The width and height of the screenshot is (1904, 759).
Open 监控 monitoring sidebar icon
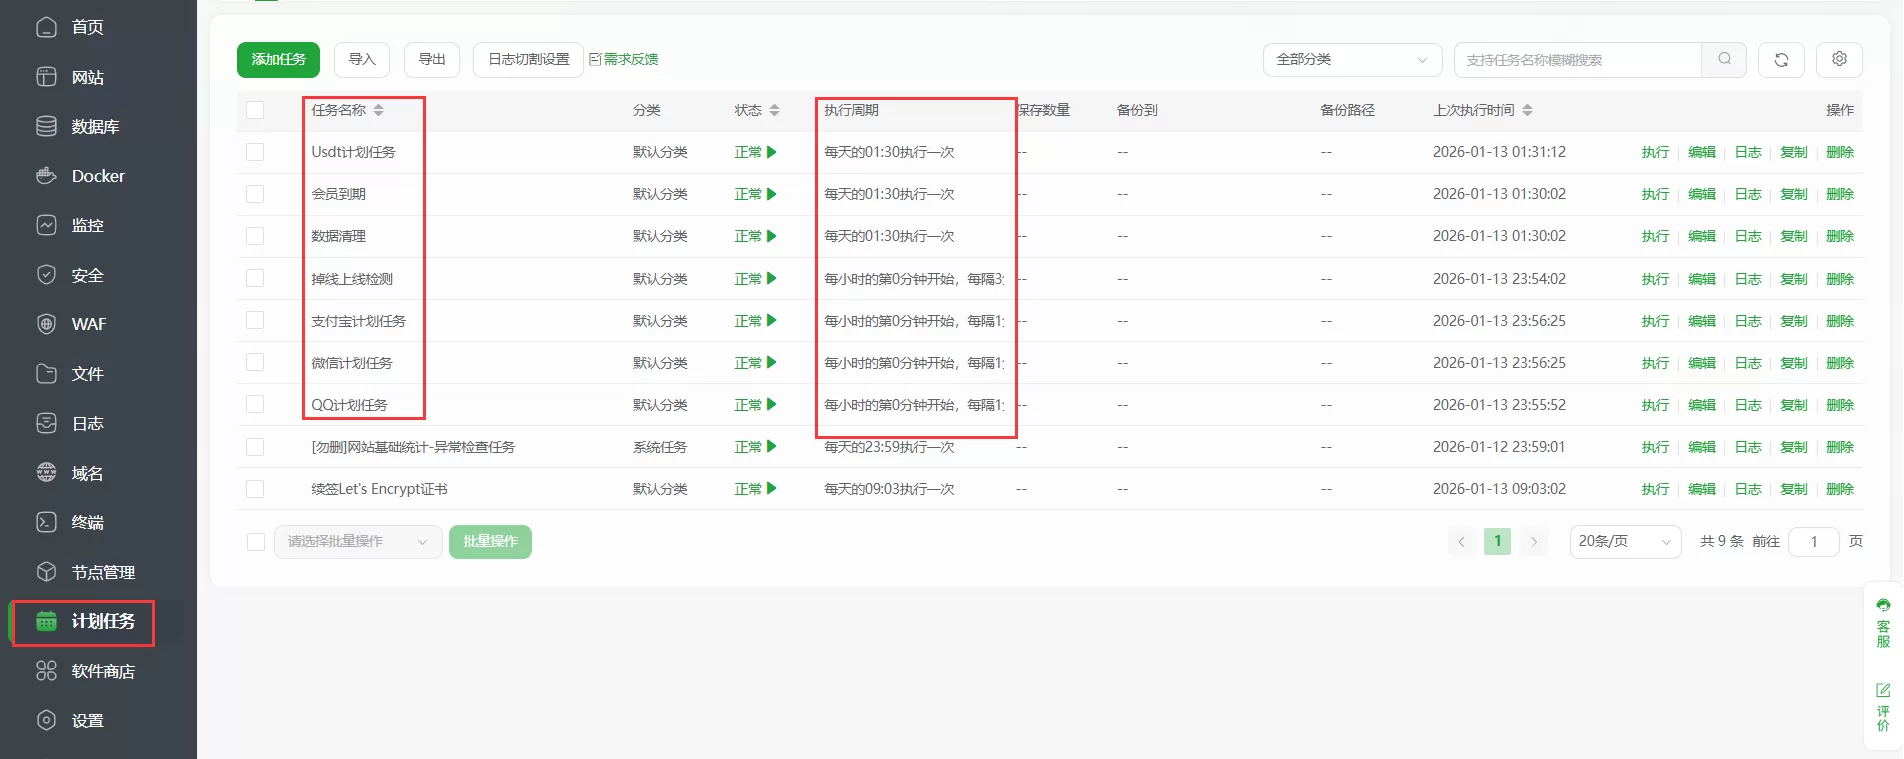click(x=46, y=225)
